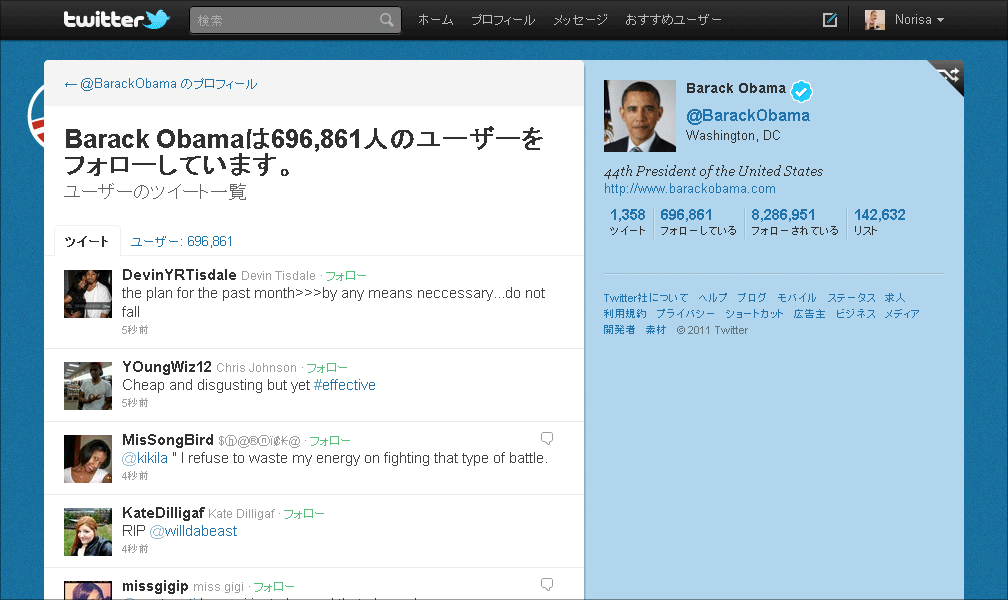Click the @kikila mention

145,458
